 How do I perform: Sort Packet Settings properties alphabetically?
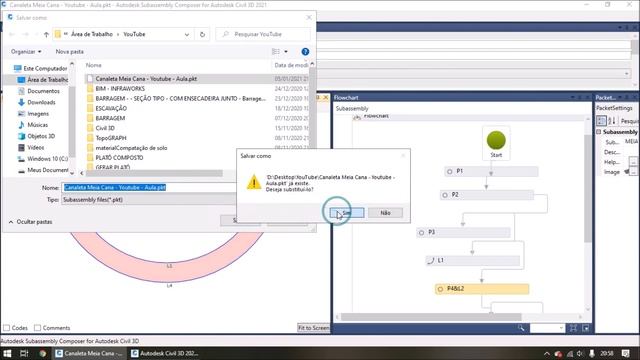[611, 121]
